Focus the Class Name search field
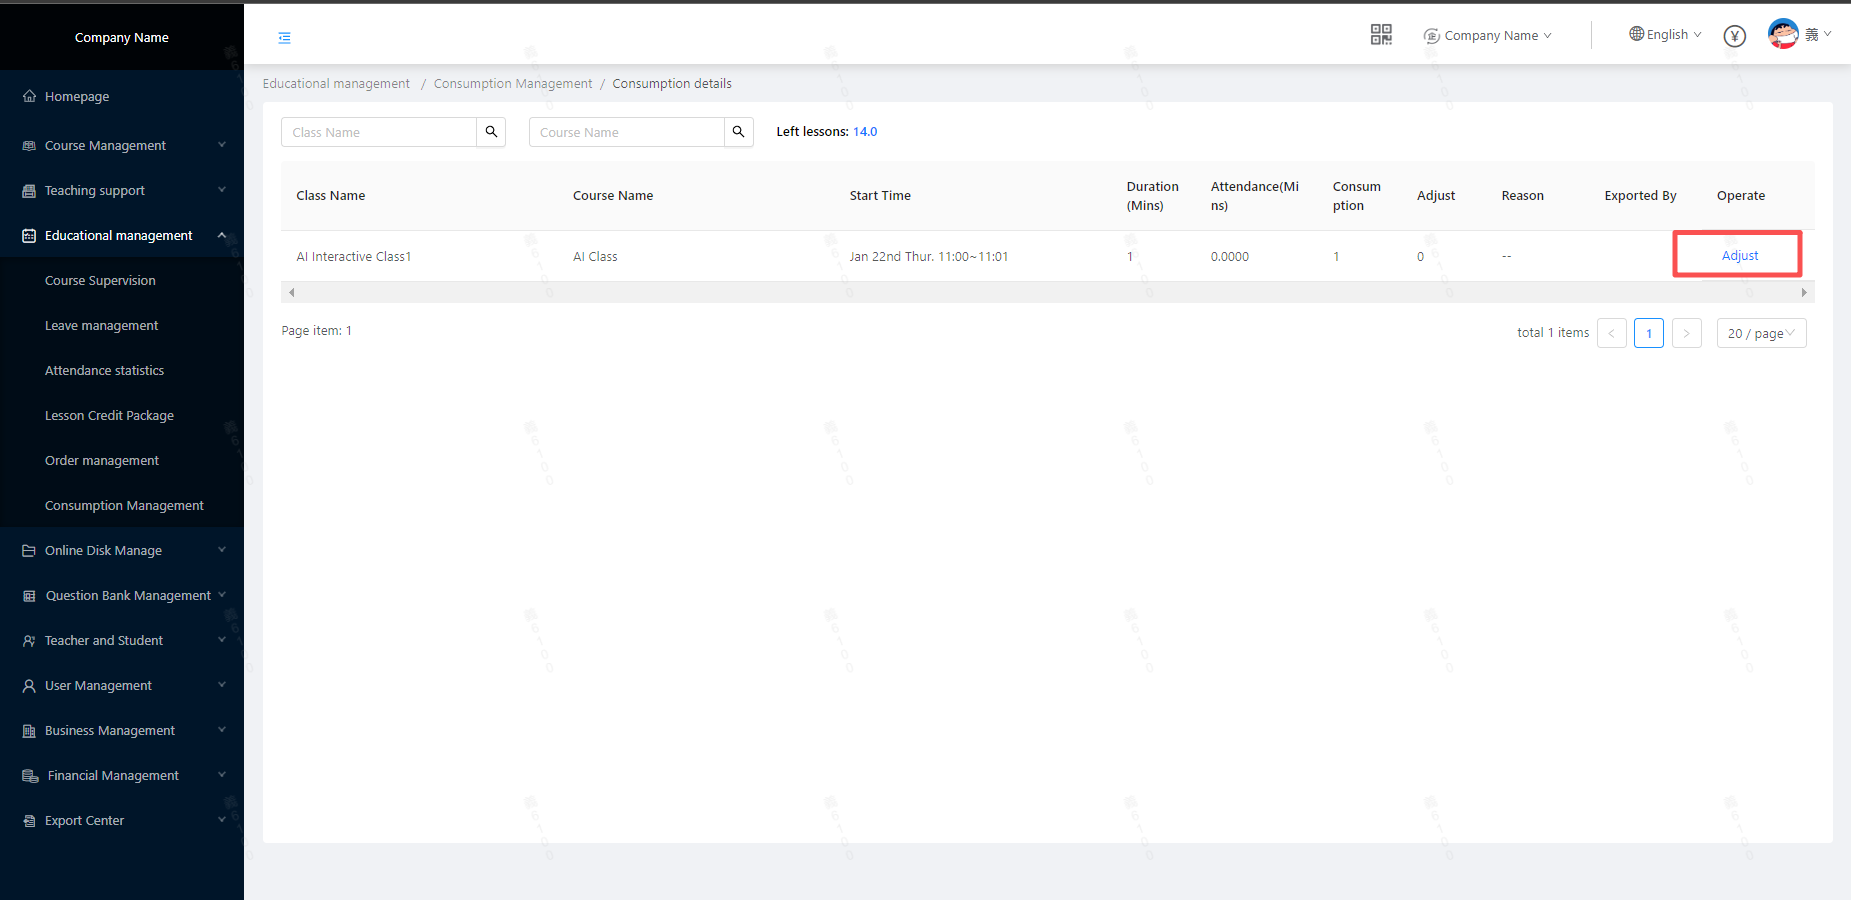Image resolution: width=1851 pixels, height=900 pixels. coord(378,132)
